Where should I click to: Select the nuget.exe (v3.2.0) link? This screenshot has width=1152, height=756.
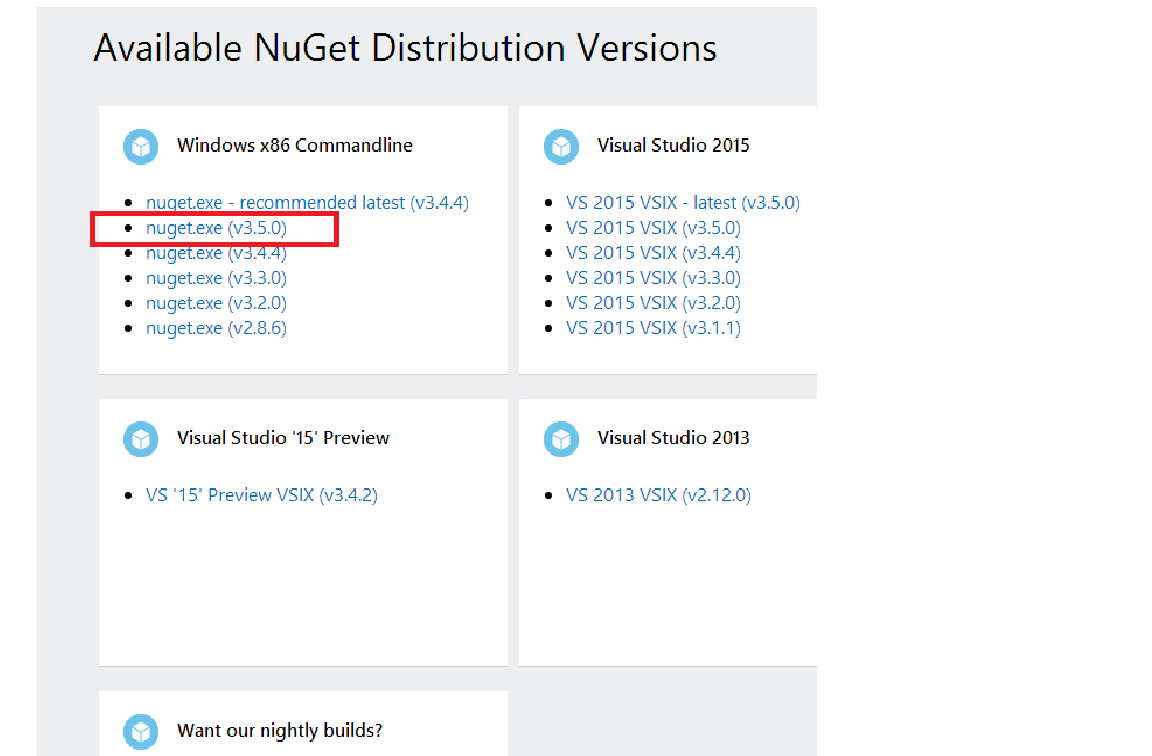tap(216, 303)
